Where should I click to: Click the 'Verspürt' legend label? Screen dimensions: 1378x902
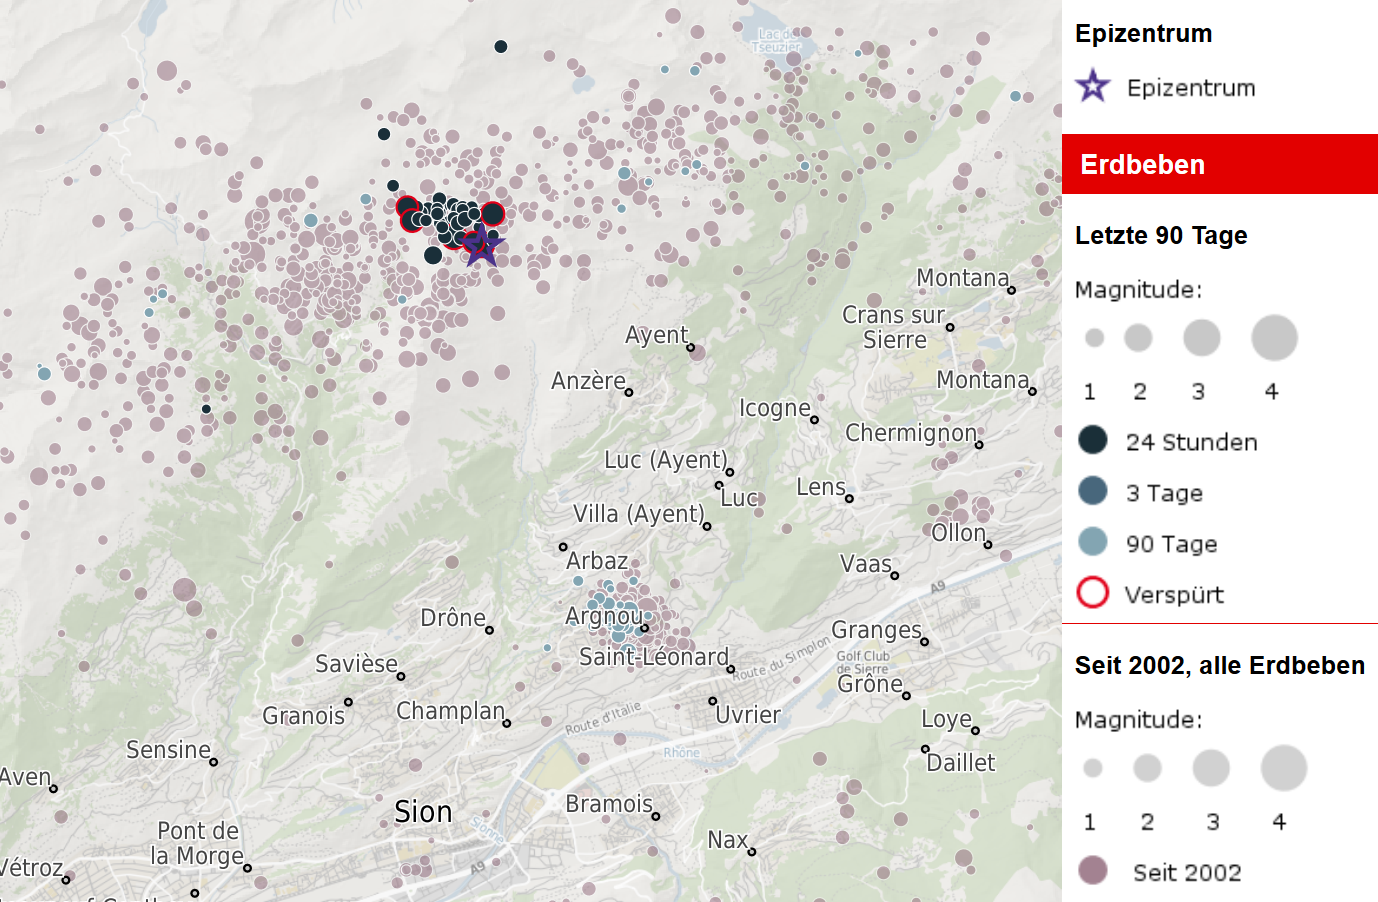click(1174, 595)
